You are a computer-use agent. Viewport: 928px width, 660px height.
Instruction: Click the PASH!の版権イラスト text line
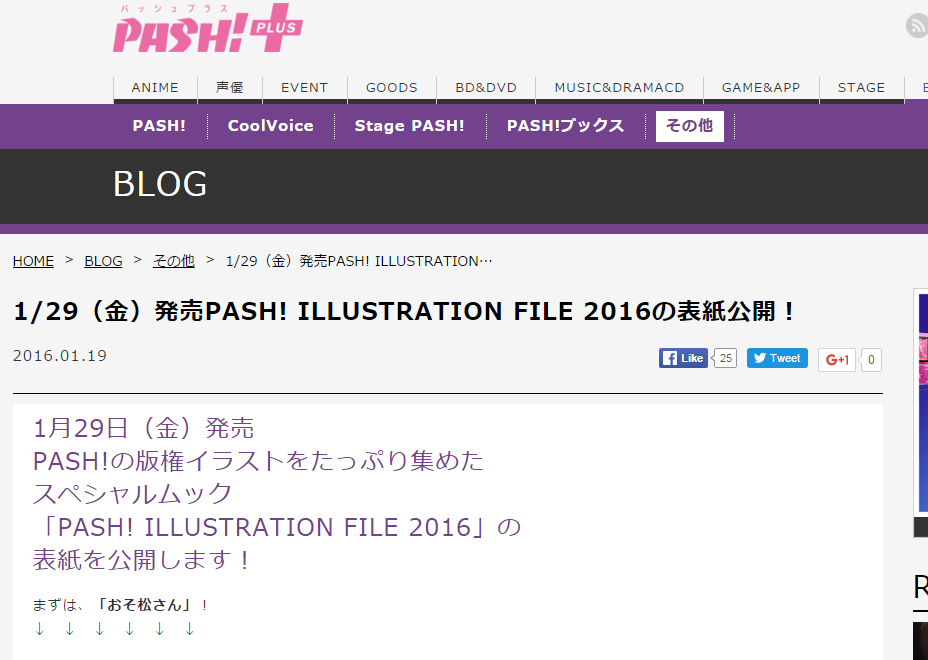tap(259, 461)
